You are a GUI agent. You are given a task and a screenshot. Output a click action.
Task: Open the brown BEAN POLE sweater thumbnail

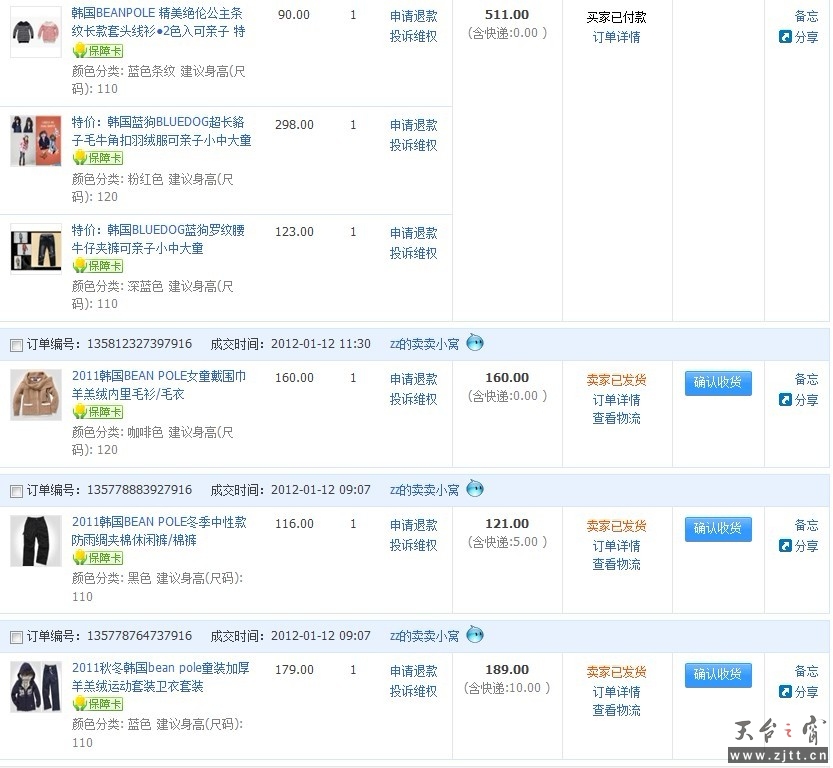pos(36,394)
